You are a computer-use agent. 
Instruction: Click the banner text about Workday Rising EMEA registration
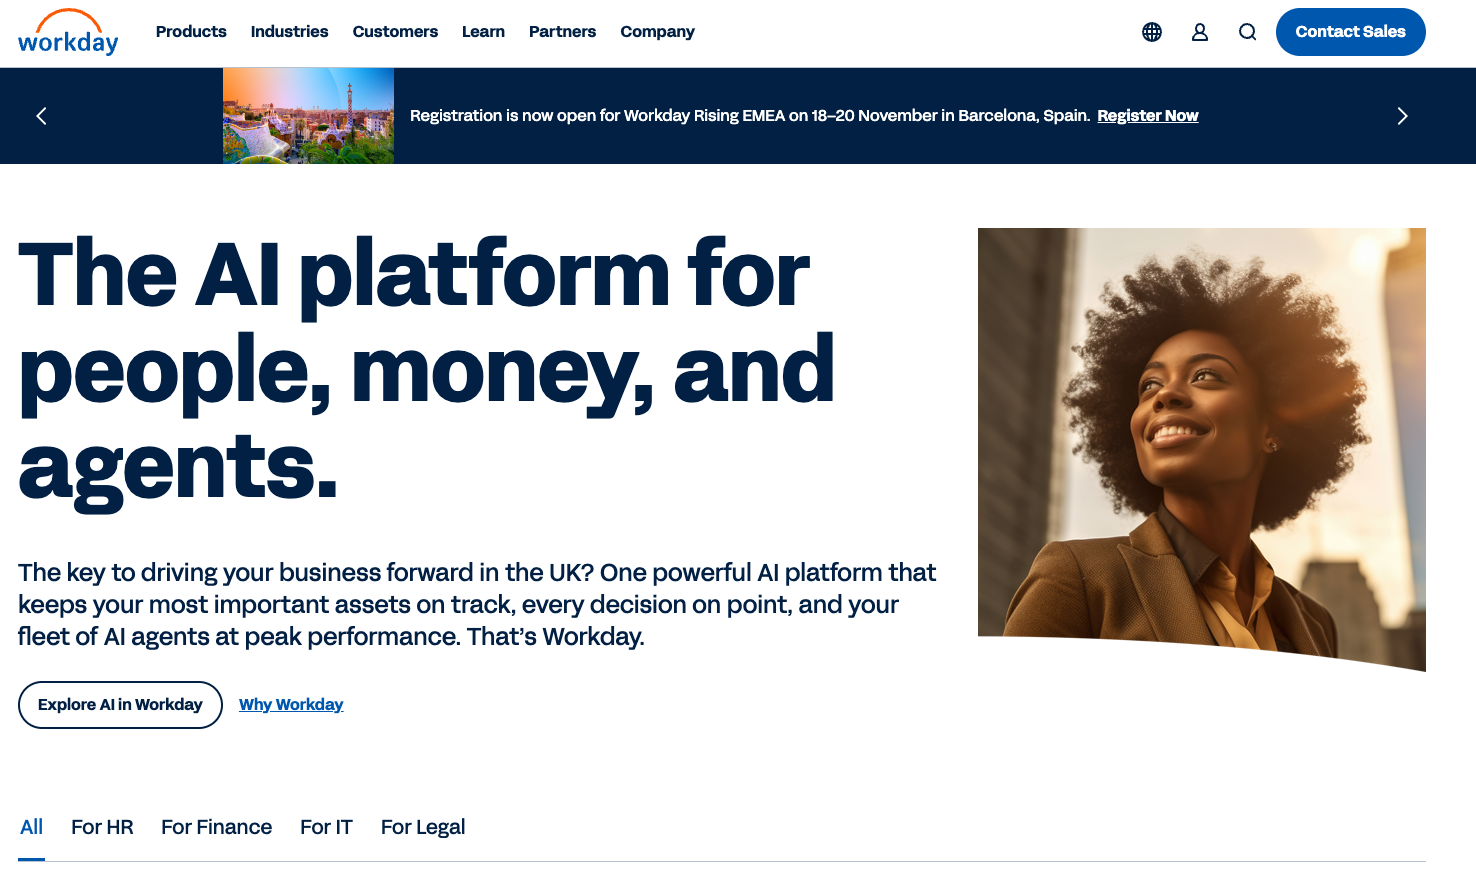[750, 116]
